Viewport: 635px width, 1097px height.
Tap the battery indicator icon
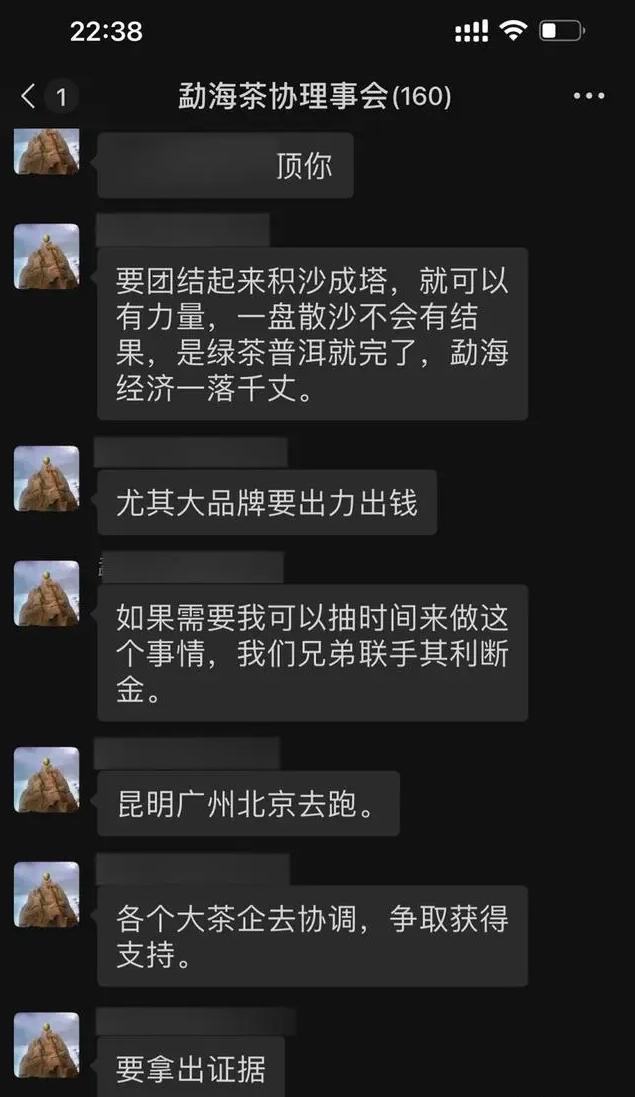click(562, 31)
